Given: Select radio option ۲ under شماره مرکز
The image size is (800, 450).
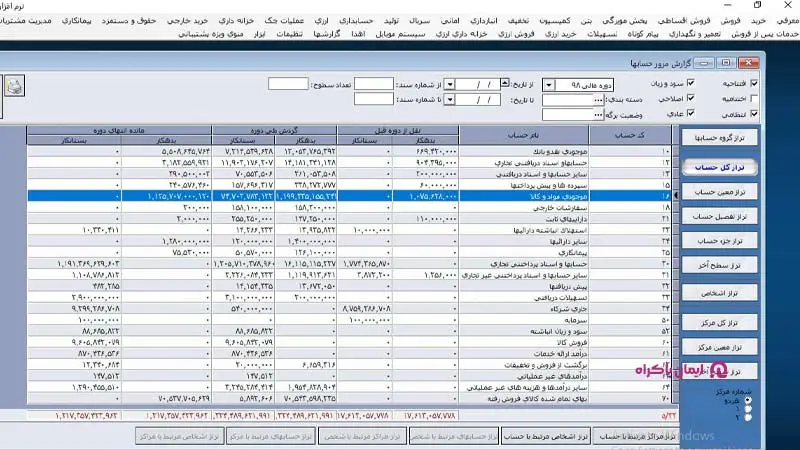Looking at the screenshot, I should [748, 417].
